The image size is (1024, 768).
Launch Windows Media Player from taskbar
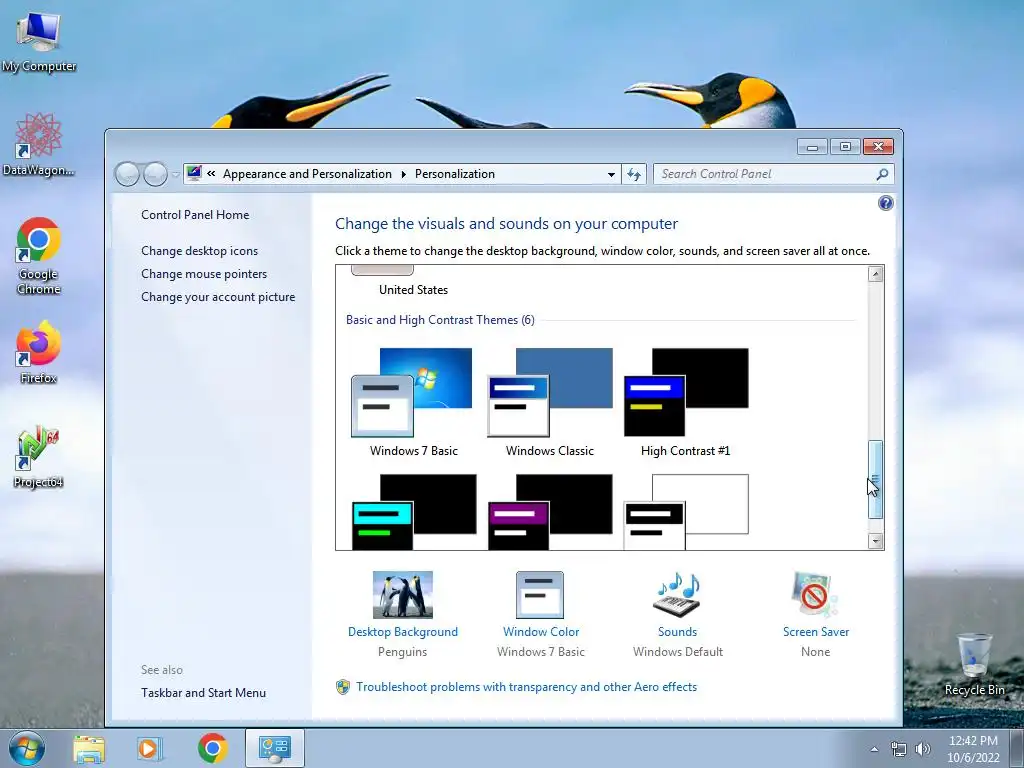click(x=148, y=749)
